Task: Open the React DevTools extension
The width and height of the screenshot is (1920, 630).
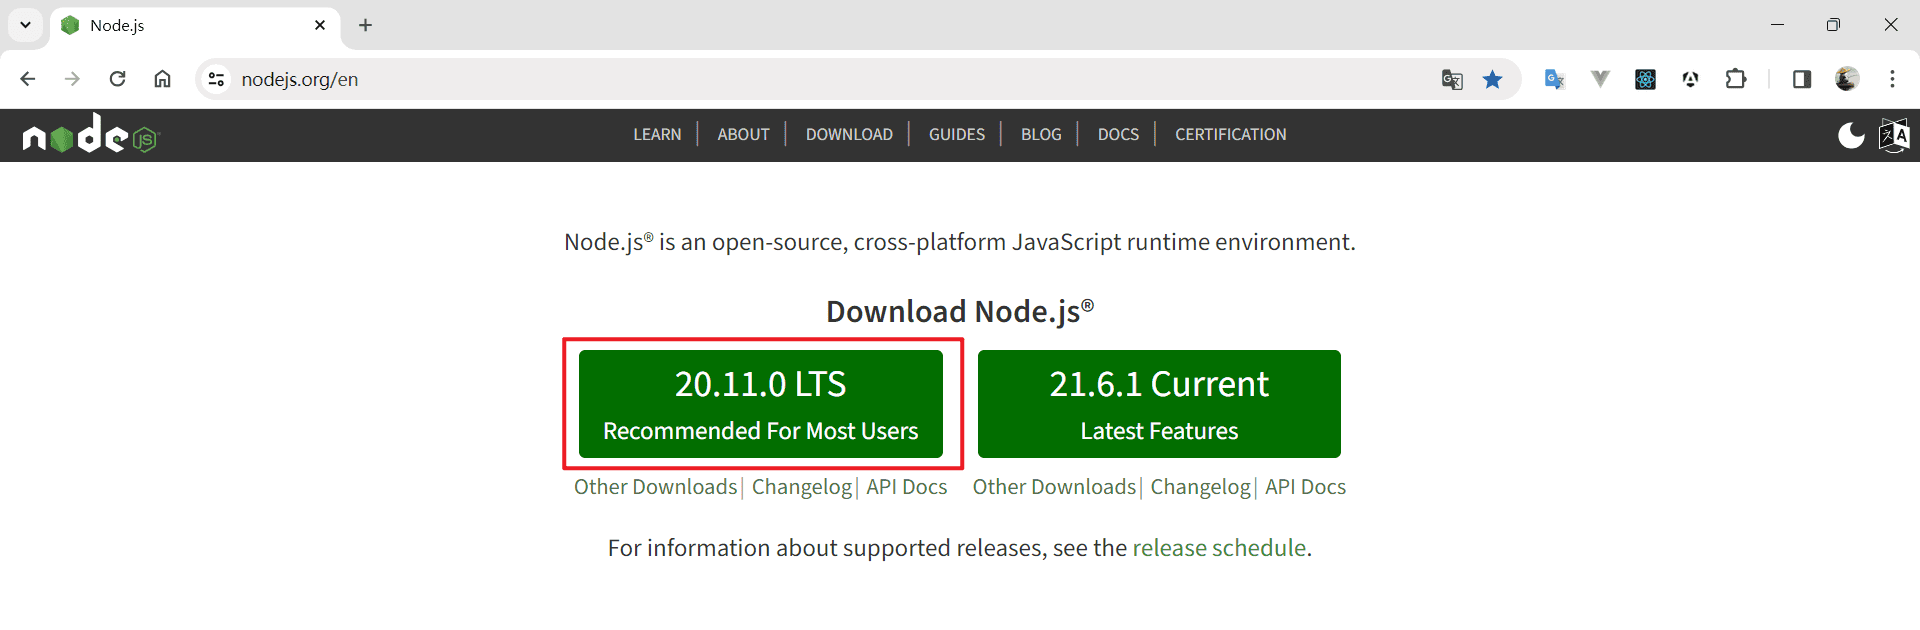Action: [x=1645, y=79]
